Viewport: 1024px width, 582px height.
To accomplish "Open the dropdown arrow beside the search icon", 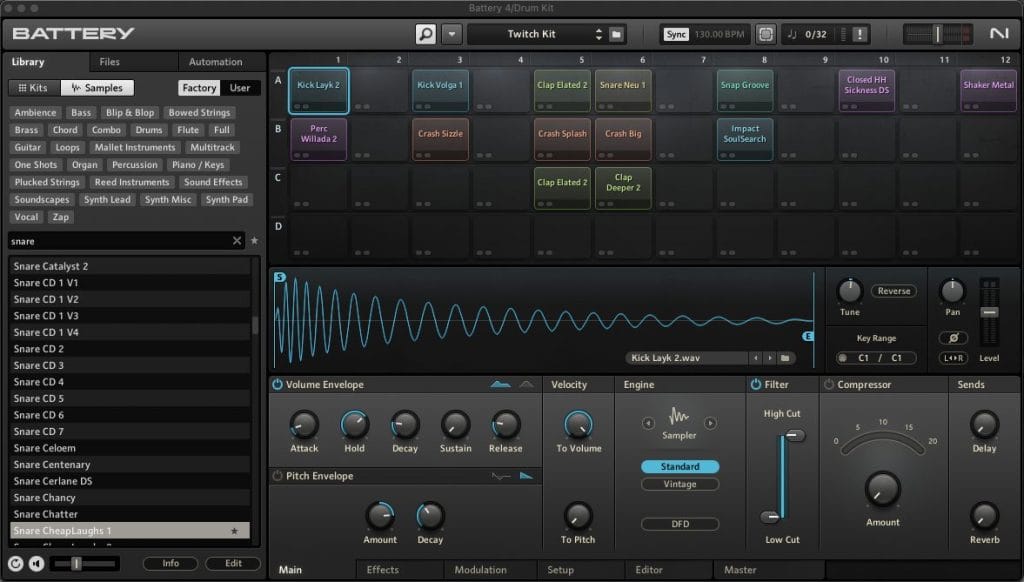I will click(x=453, y=34).
